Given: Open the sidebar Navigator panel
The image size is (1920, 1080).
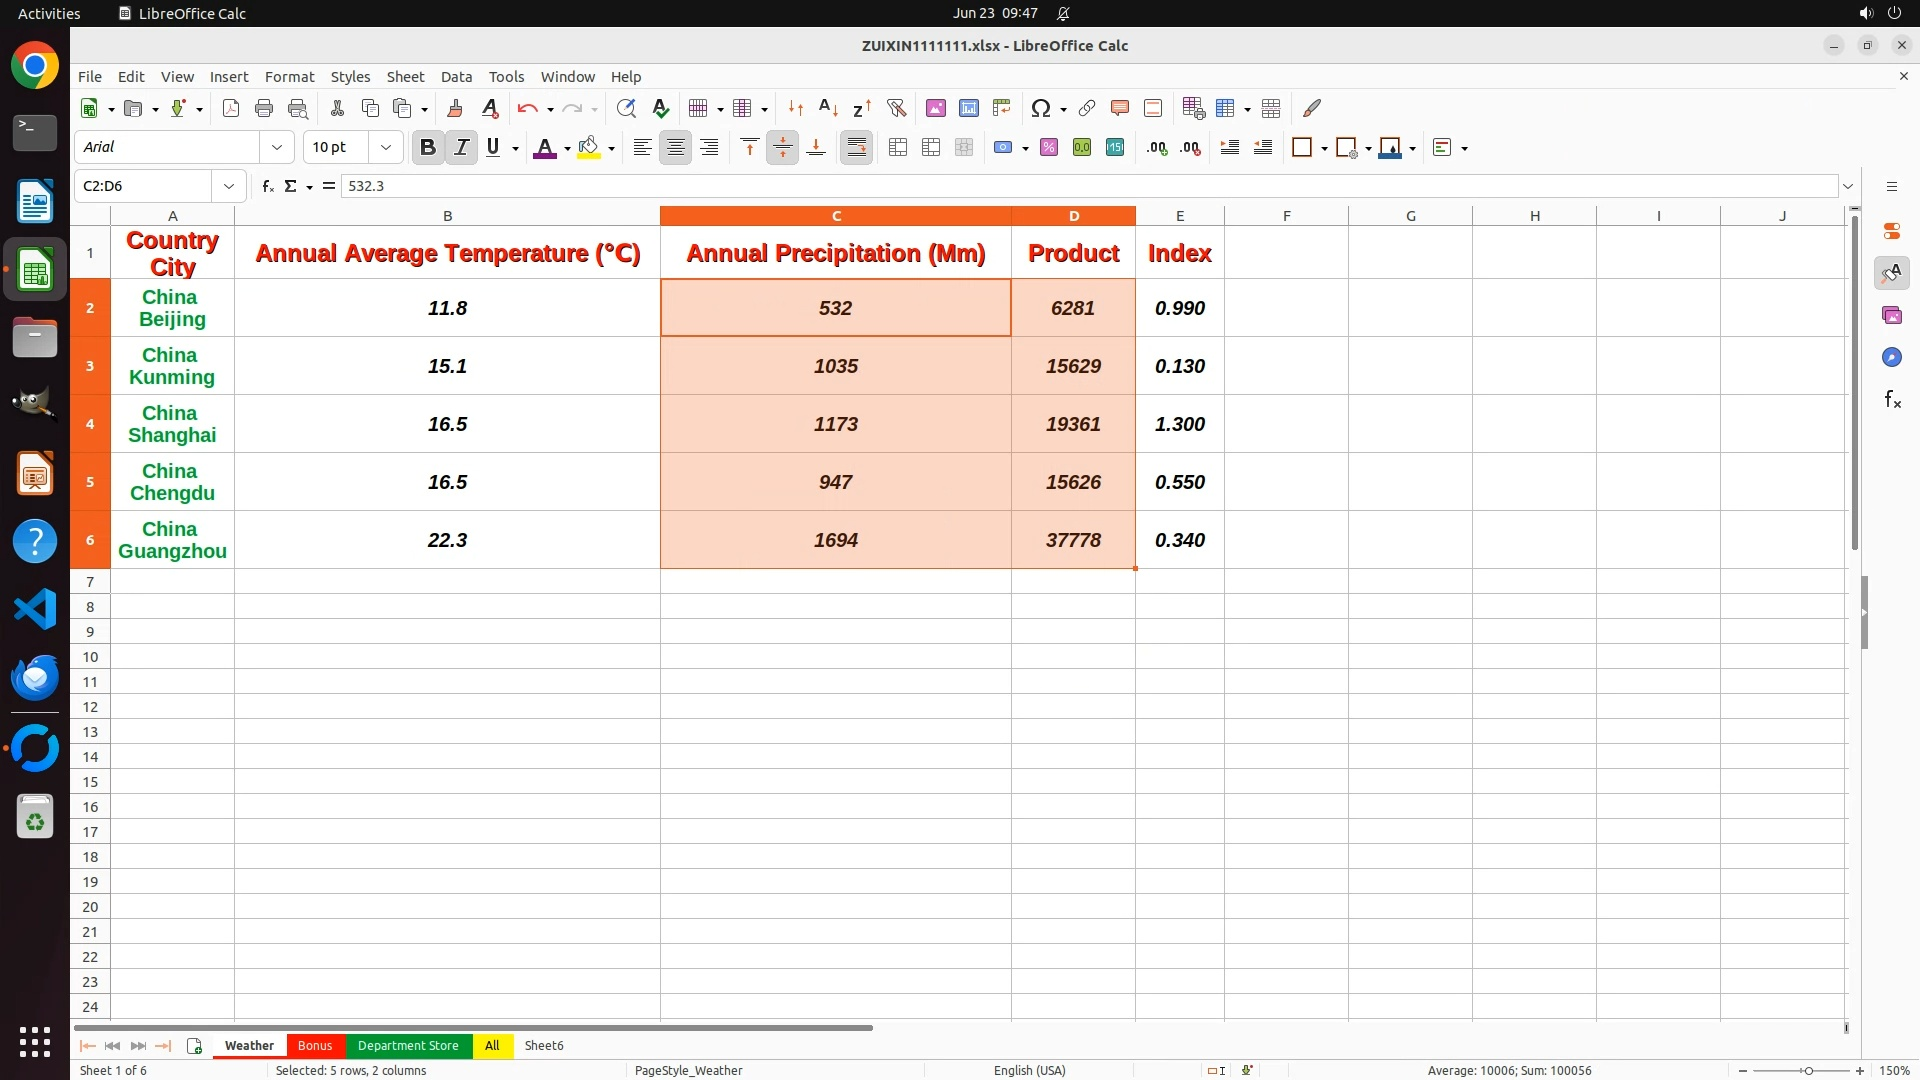Looking at the screenshot, I should tap(1891, 358).
